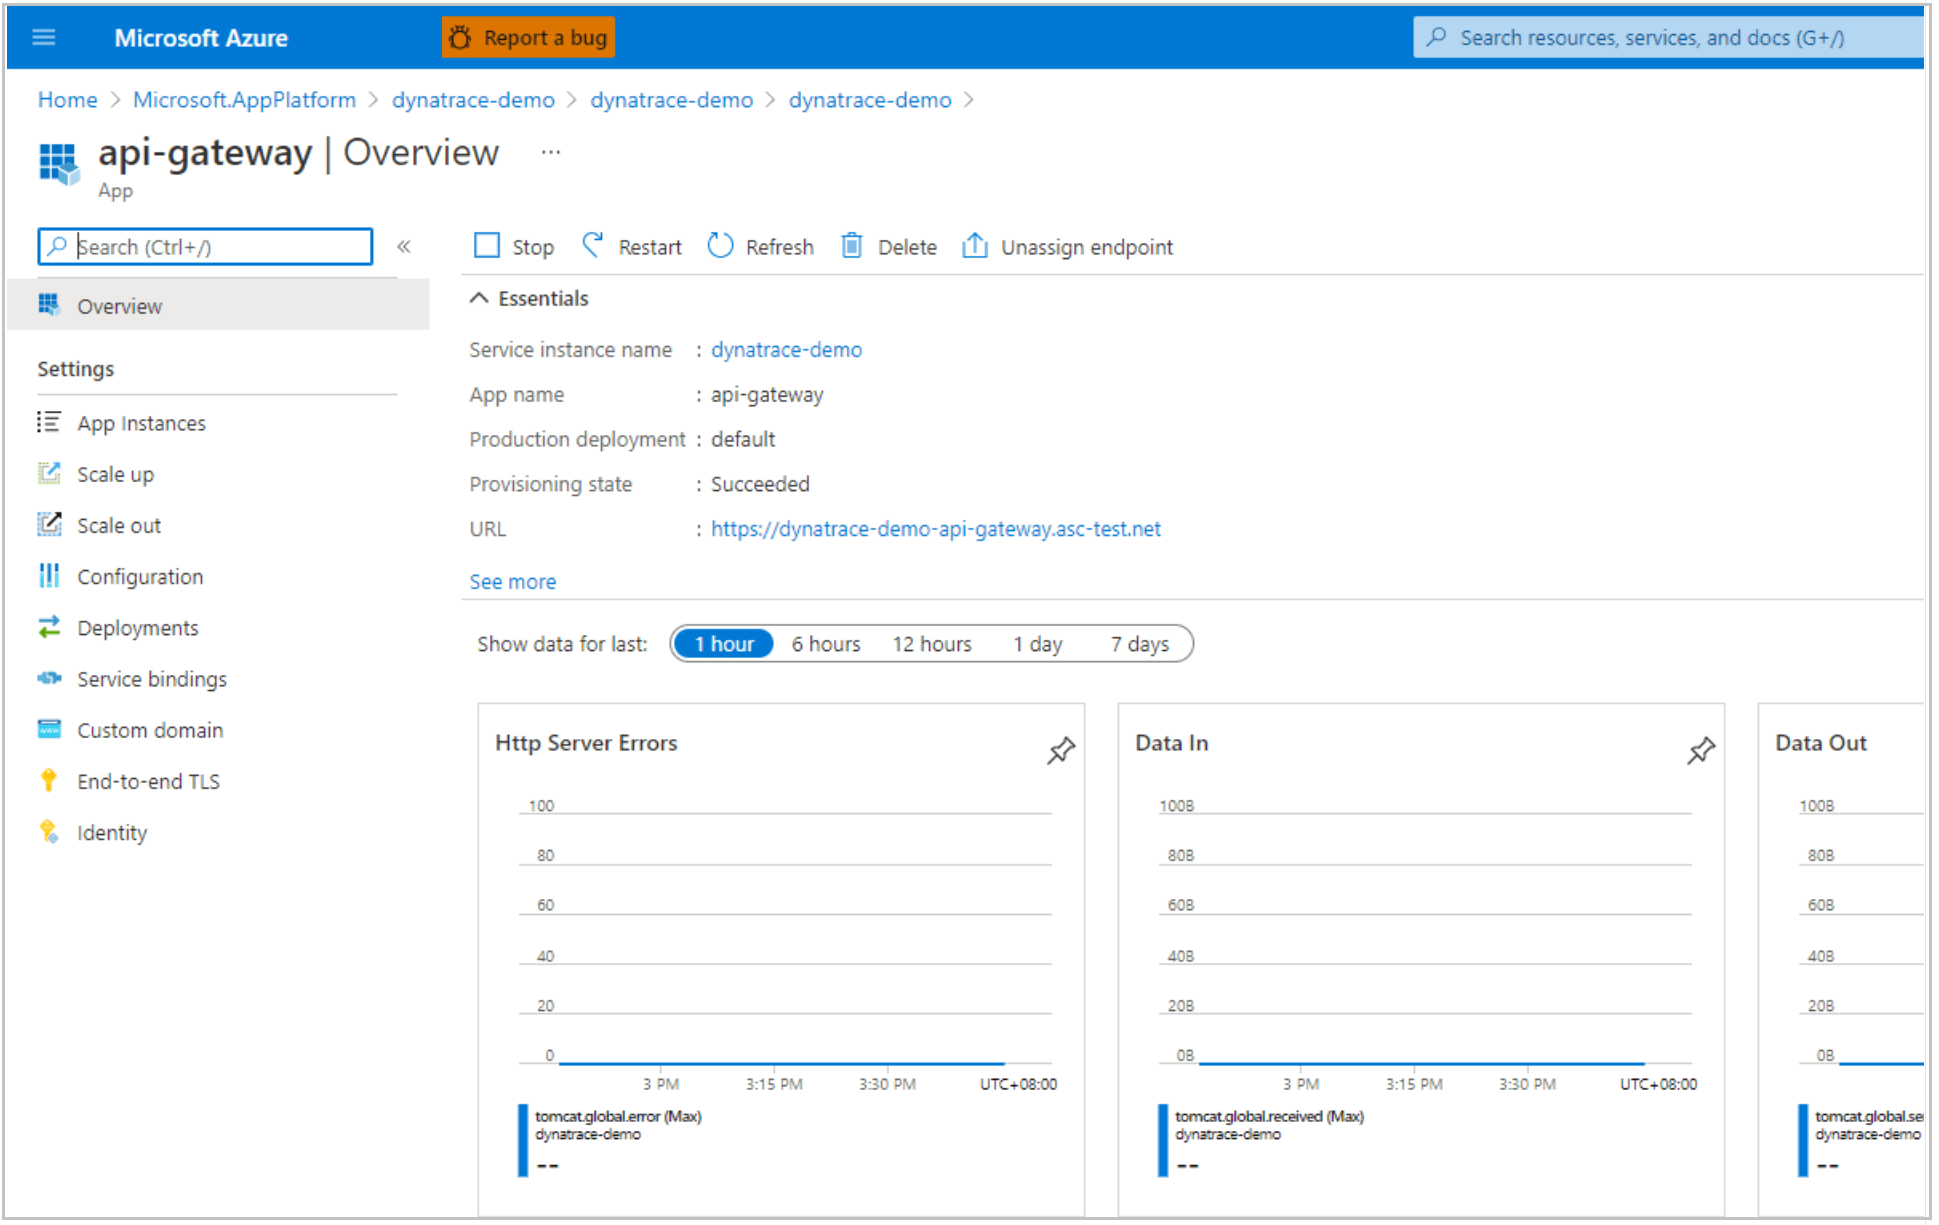Refresh the app overview data
Image resolution: width=1939 pixels, height=1225 pixels.
(x=721, y=246)
